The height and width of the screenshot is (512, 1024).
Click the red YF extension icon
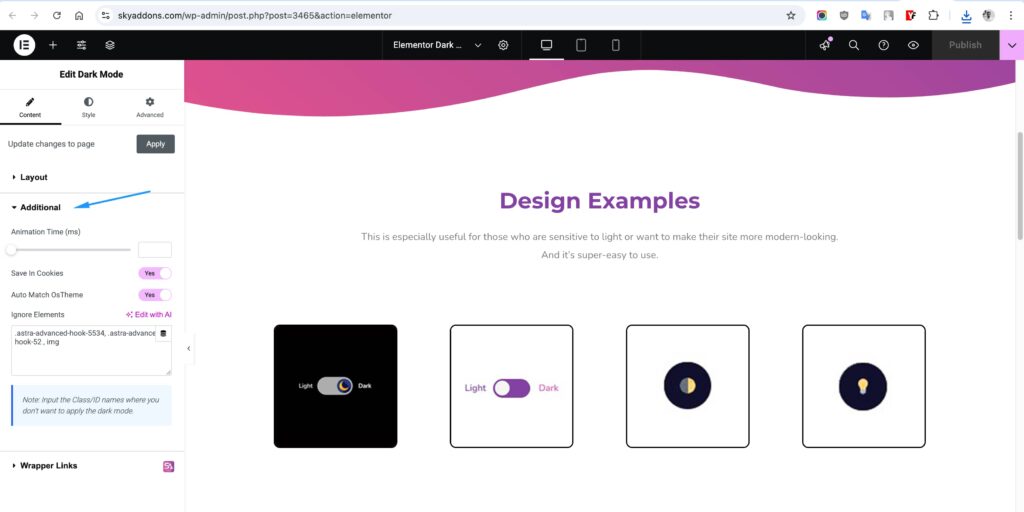click(911, 15)
